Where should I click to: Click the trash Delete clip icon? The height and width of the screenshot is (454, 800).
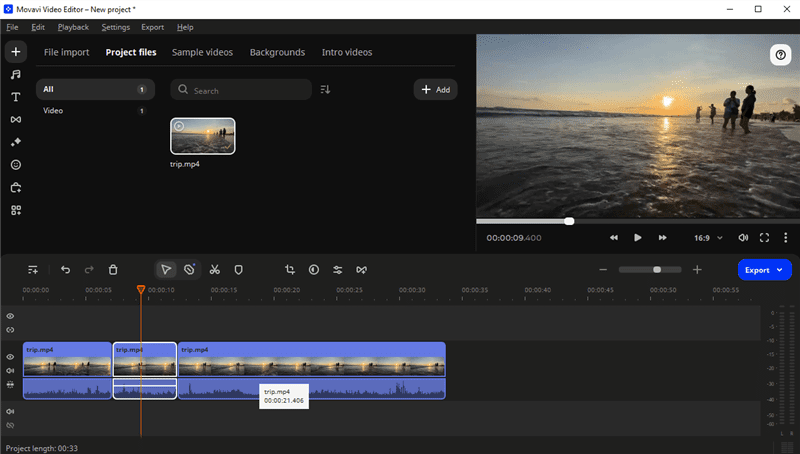pos(113,269)
